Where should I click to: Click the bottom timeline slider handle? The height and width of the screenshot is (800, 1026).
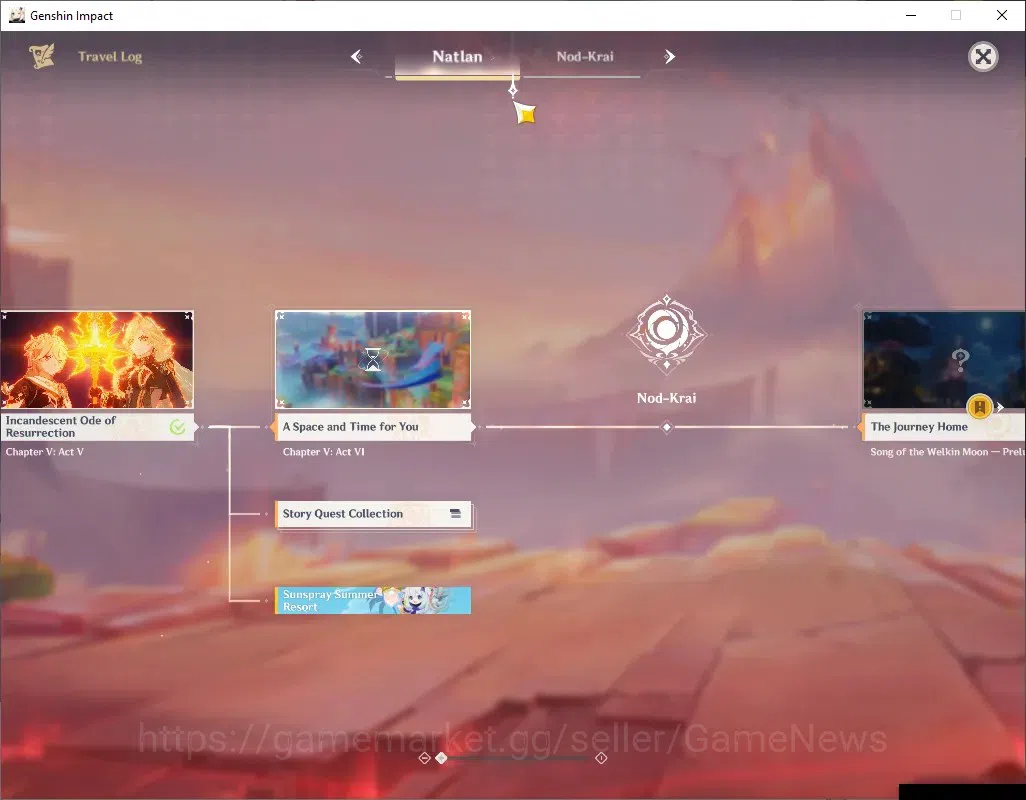[441, 758]
